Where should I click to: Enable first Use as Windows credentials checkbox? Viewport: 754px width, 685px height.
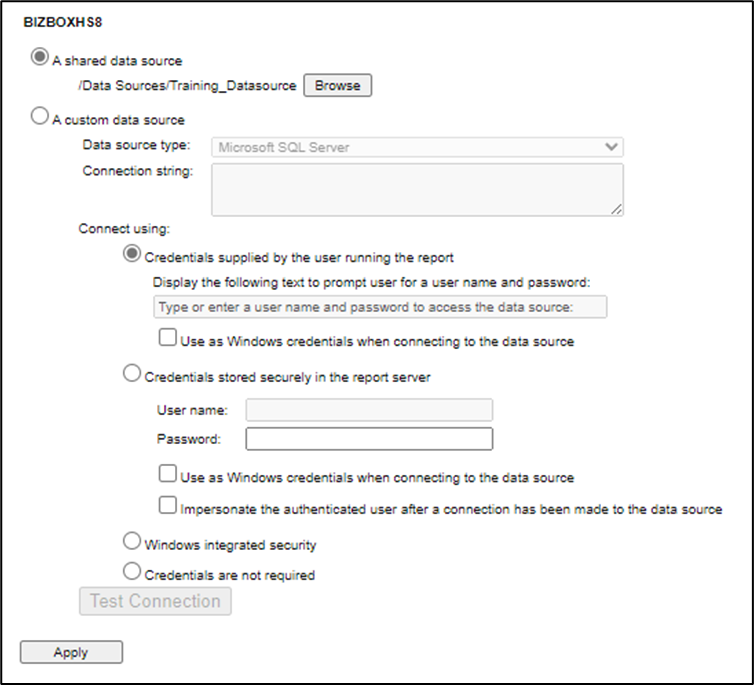[x=168, y=338]
